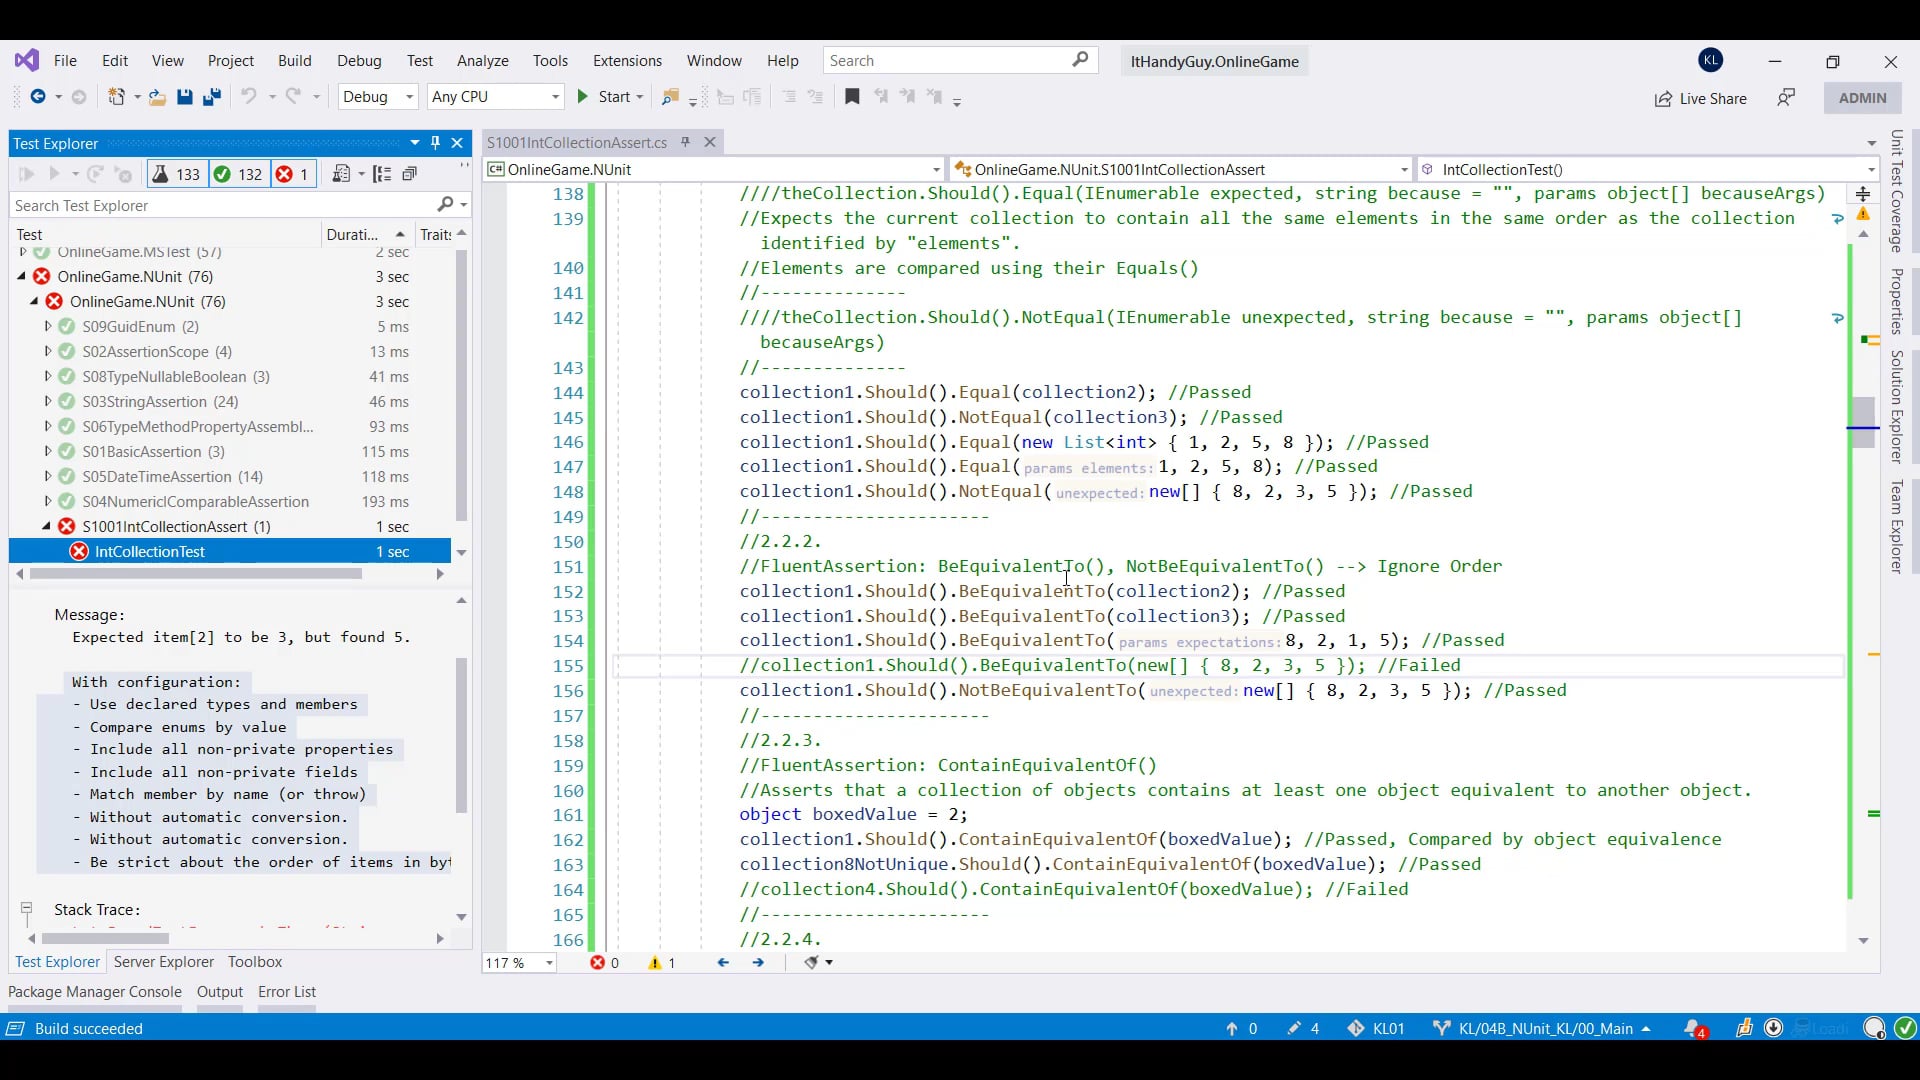Click the group tests by hierarchy icon
The width and height of the screenshot is (1920, 1080).
coord(382,173)
